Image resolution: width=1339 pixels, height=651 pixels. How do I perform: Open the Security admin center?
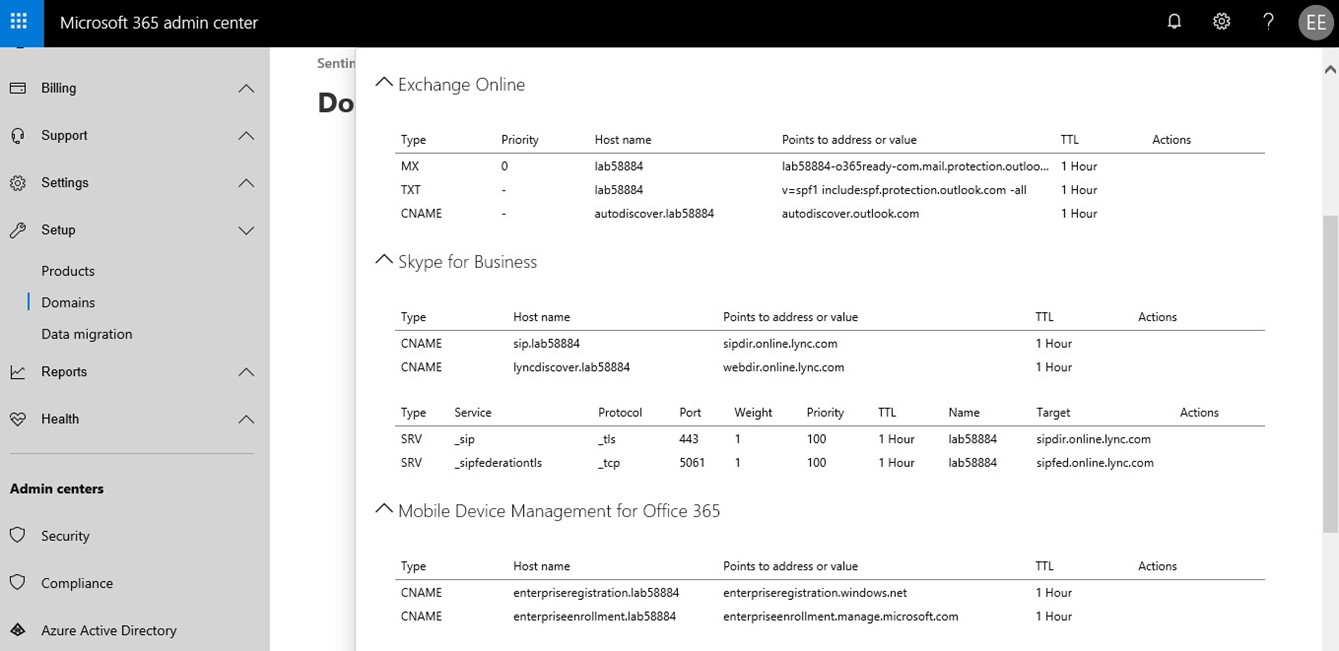[x=65, y=536]
